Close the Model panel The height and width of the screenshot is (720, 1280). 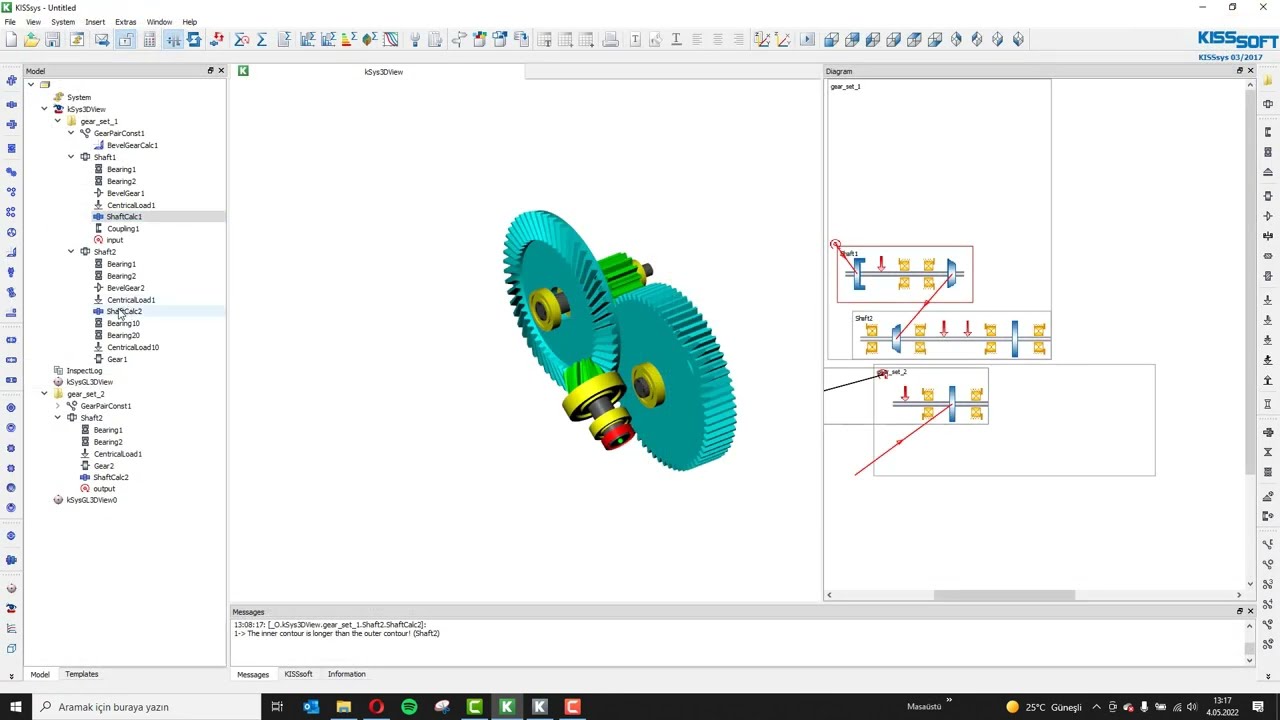(221, 71)
